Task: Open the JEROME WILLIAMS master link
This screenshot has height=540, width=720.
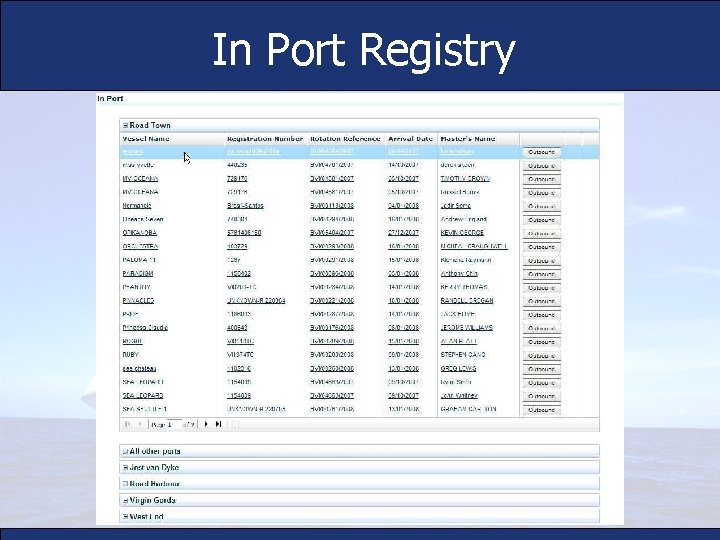Action: pyautogui.click(x=467, y=328)
